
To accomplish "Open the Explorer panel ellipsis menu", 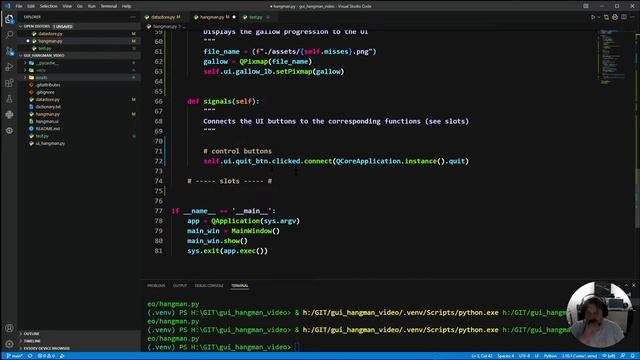I will click(x=133, y=17).
